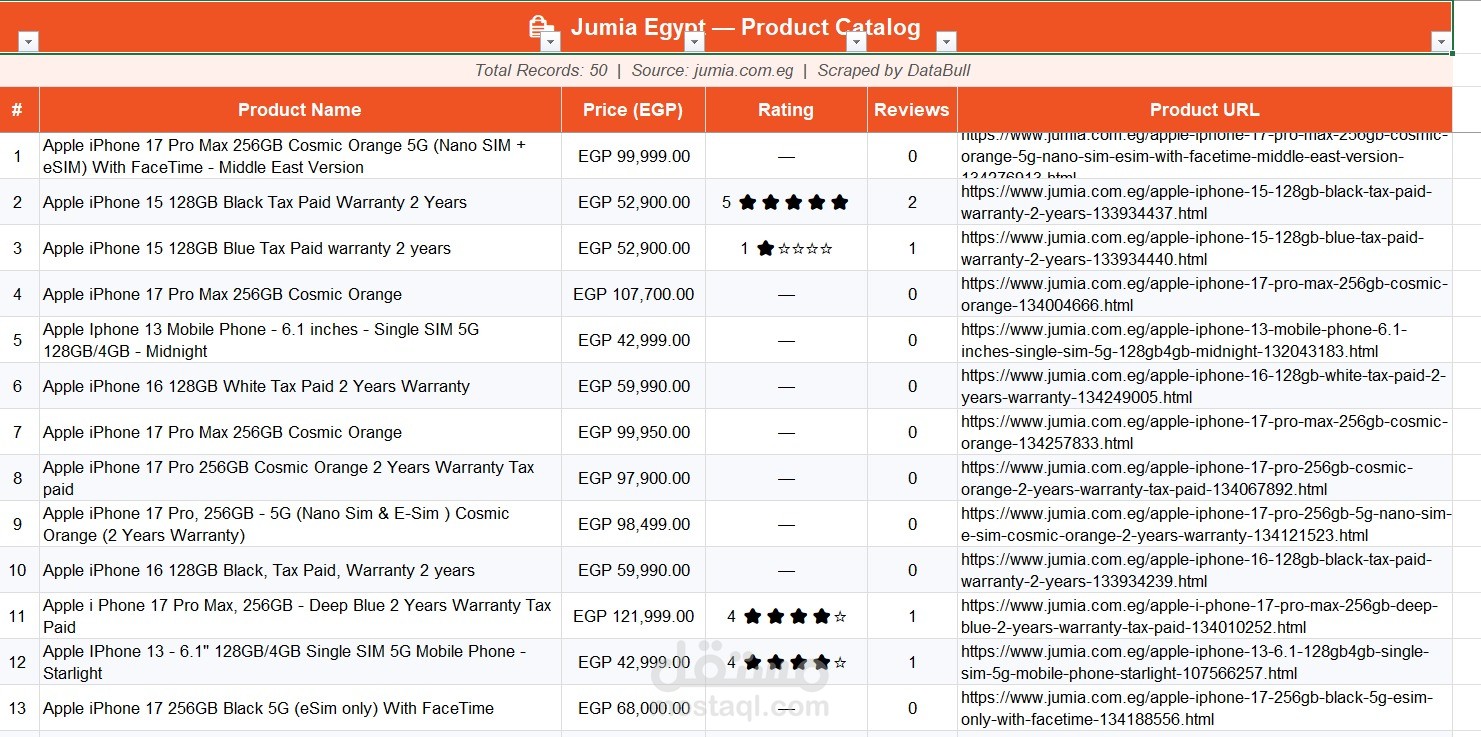Image resolution: width=1481 pixels, height=737 pixels.
Task: Open the filter dropdown above the Rating column
Action: point(856,41)
